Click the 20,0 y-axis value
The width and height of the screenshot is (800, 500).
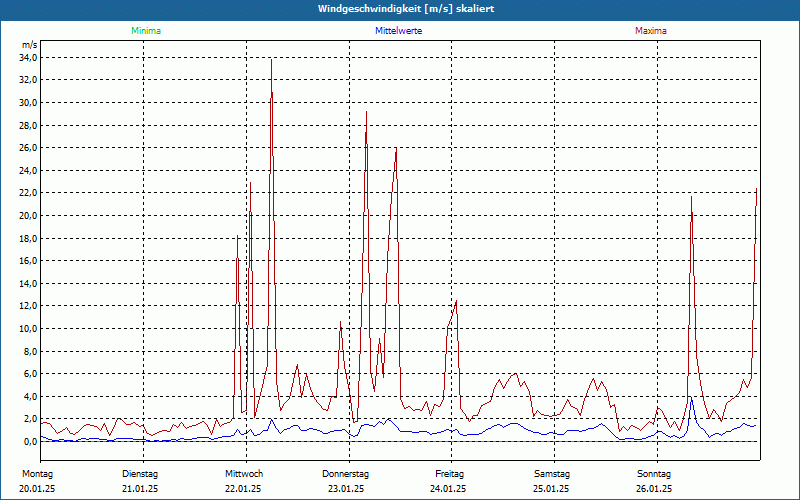click(28, 215)
